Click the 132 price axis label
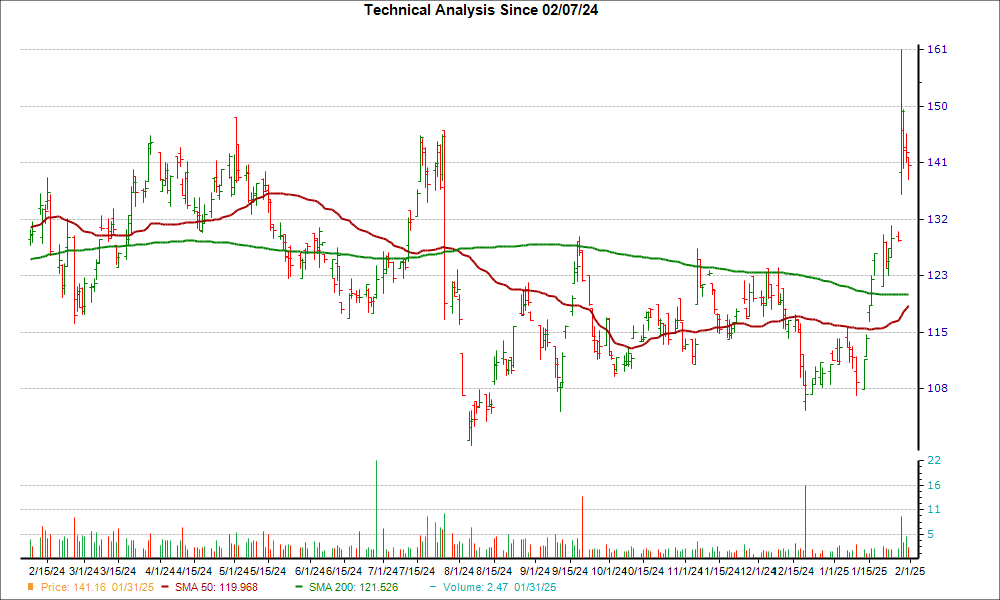 937,219
